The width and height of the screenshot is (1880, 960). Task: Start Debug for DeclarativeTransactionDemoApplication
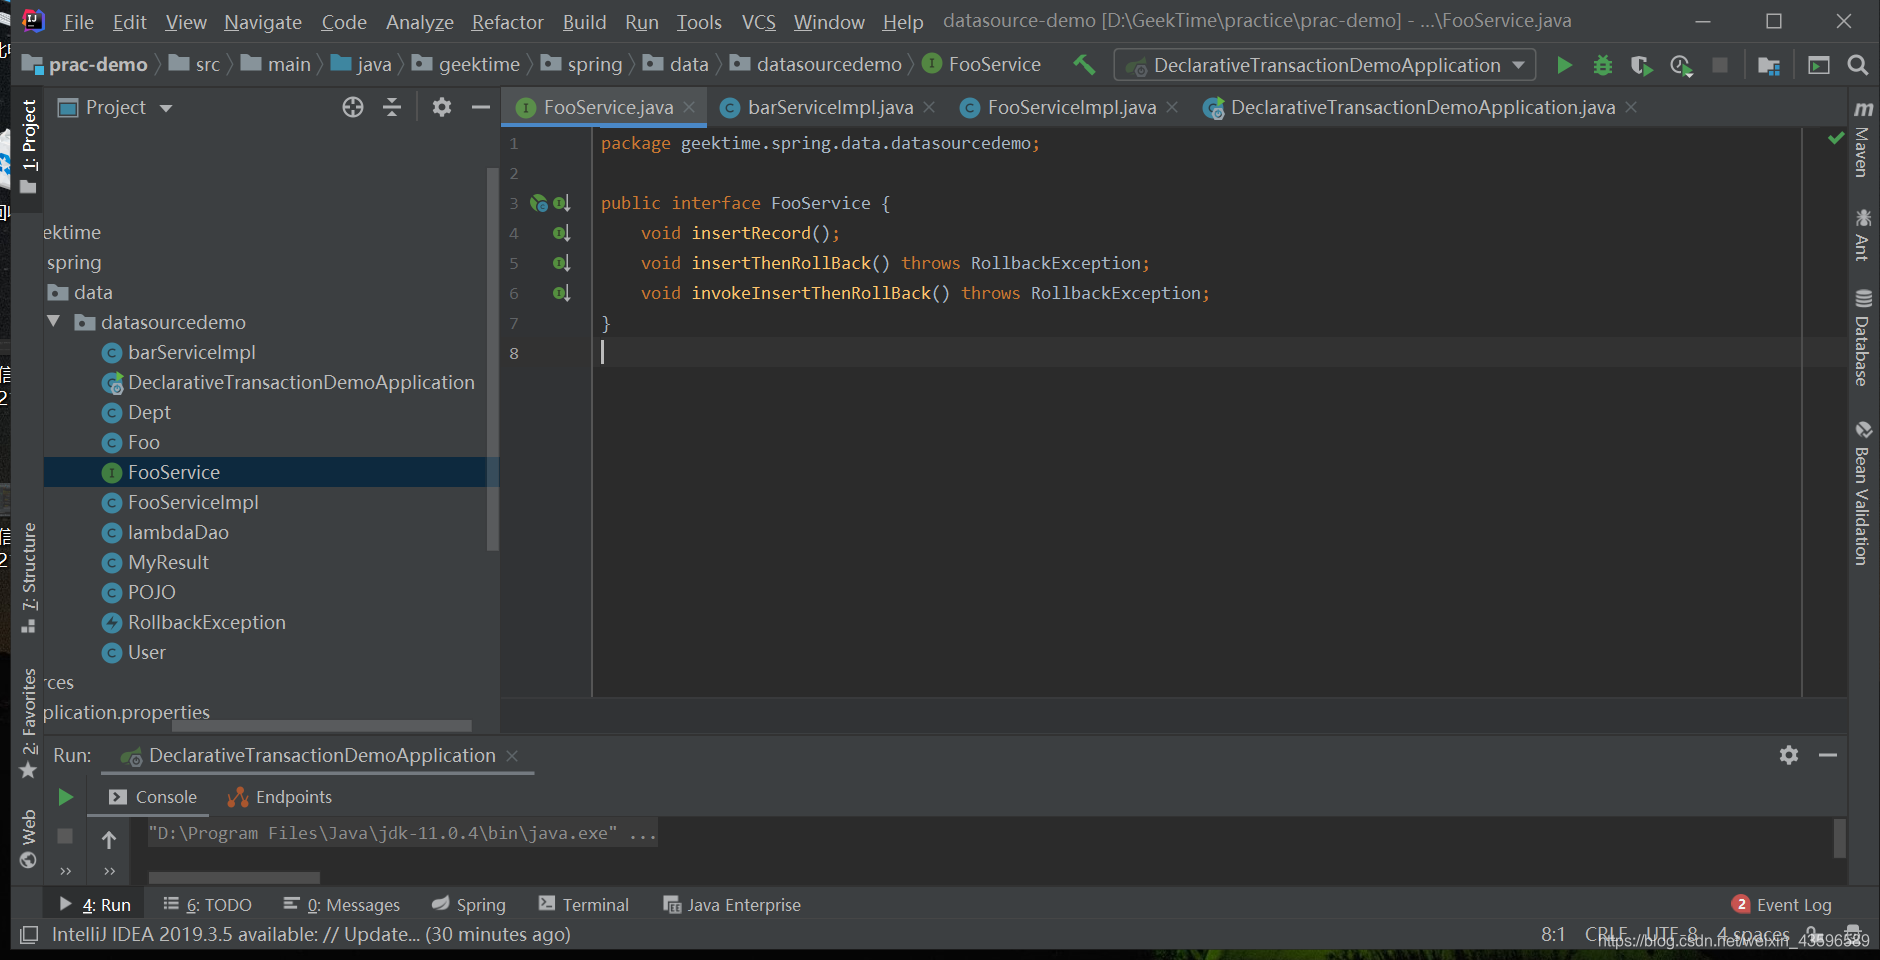click(x=1603, y=65)
